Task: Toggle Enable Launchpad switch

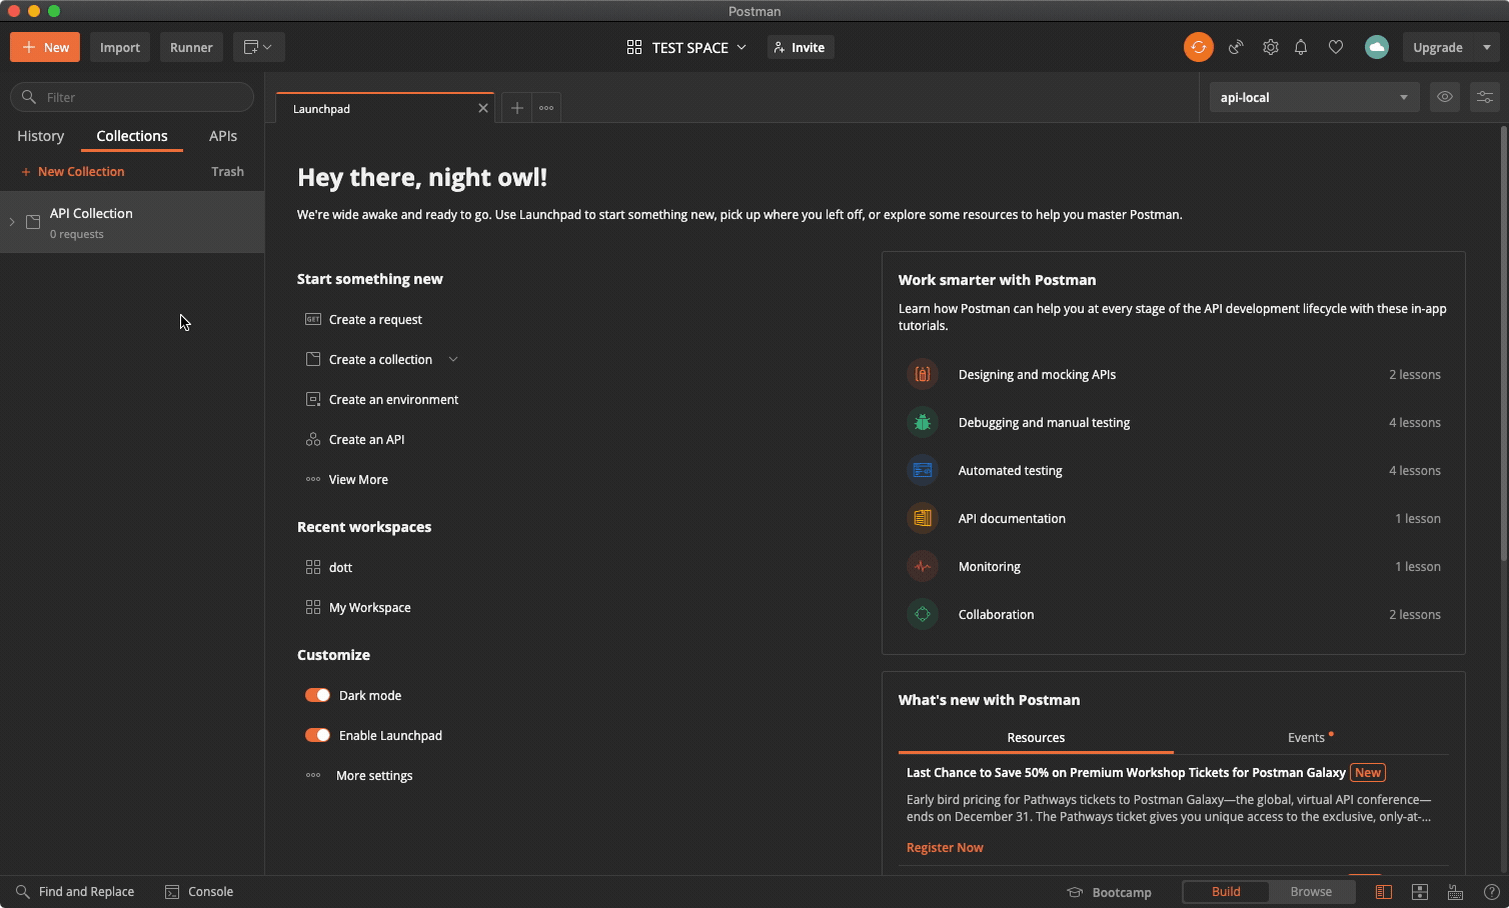Action: pos(317,735)
